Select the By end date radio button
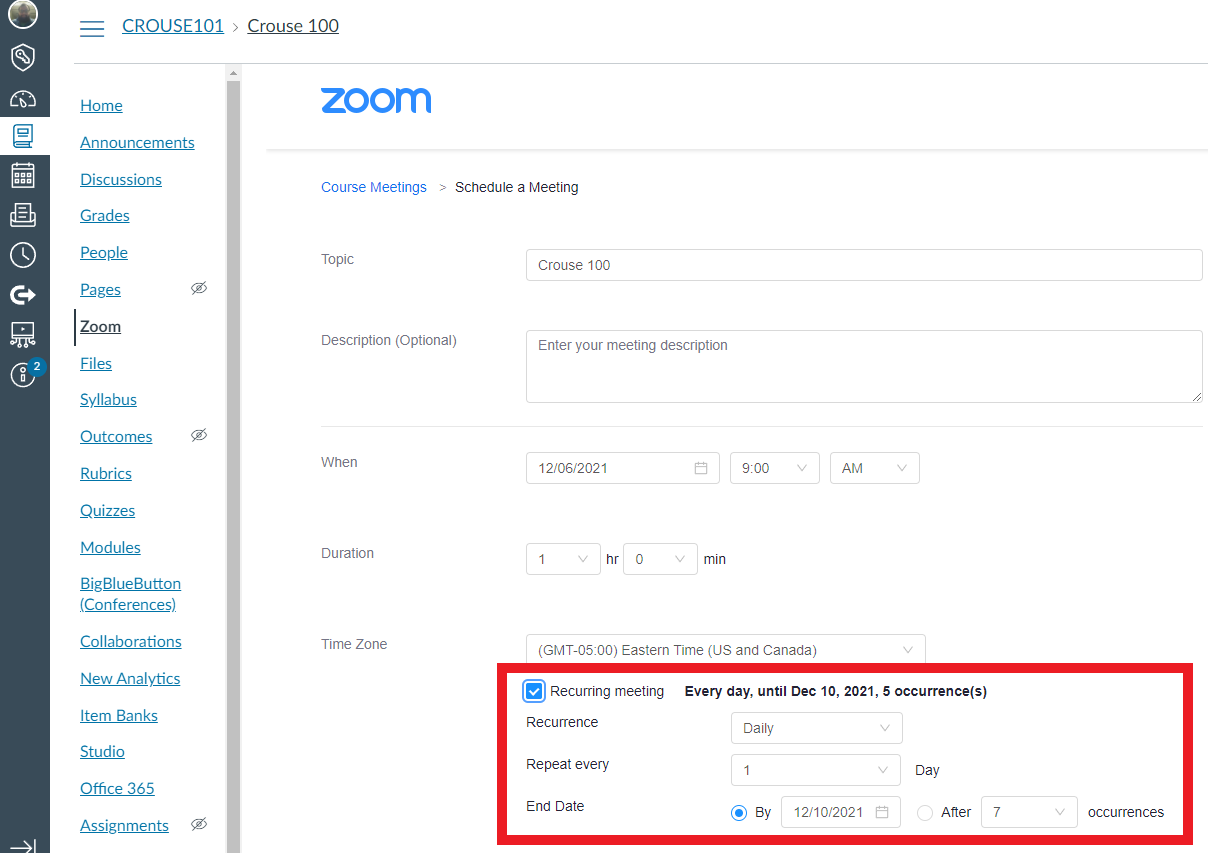 (739, 813)
